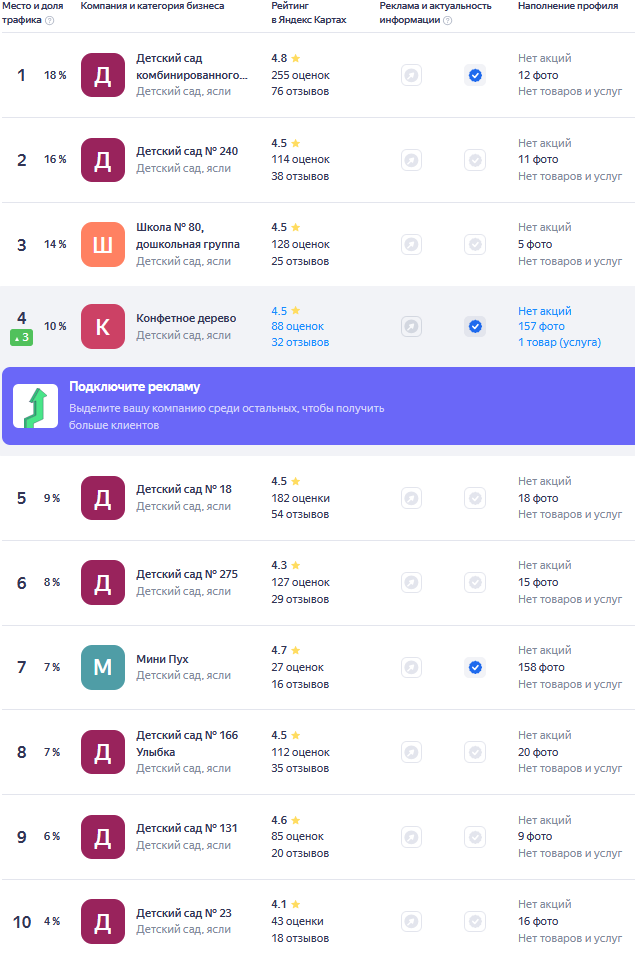Open the "157 фото" link

tap(541, 326)
